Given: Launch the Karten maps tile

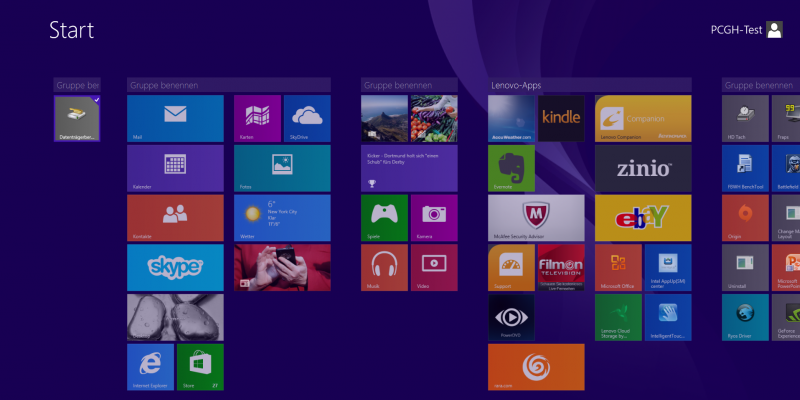Looking at the screenshot, I should (257, 118).
